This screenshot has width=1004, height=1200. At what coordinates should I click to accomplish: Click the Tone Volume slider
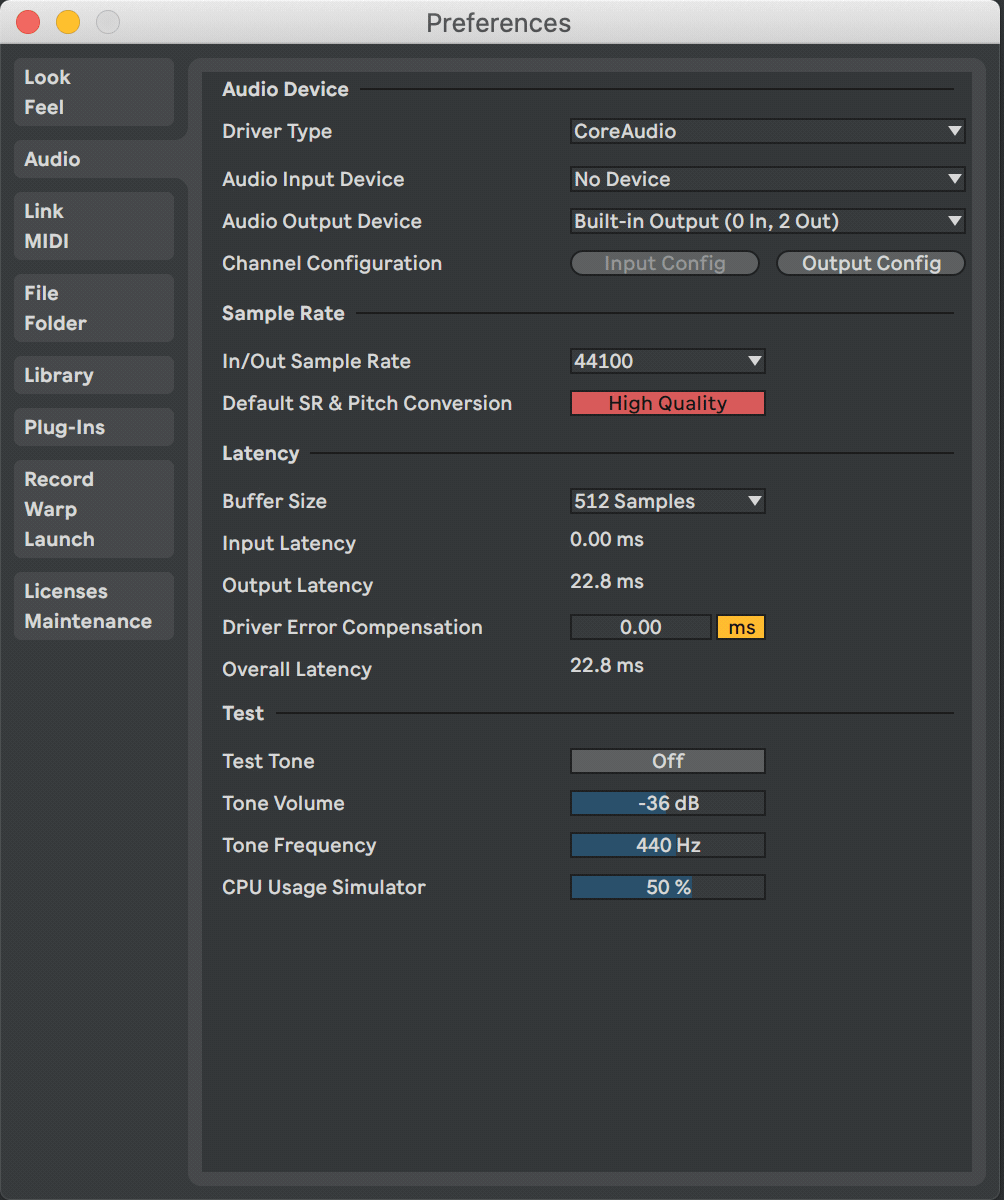(x=667, y=803)
